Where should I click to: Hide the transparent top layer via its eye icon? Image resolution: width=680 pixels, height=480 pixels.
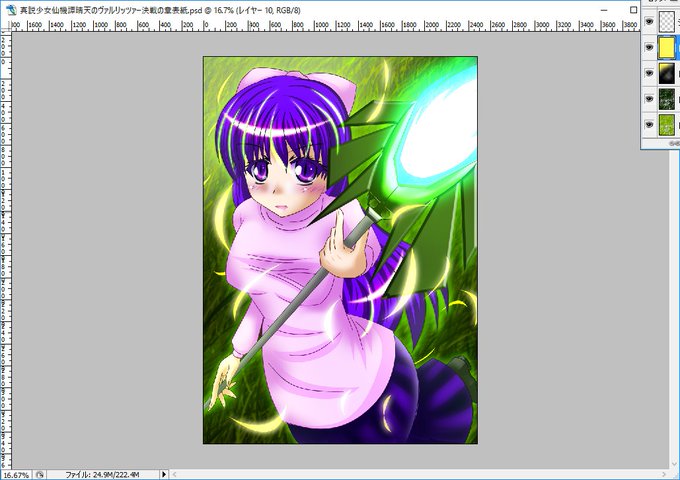click(x=649, y=21)
